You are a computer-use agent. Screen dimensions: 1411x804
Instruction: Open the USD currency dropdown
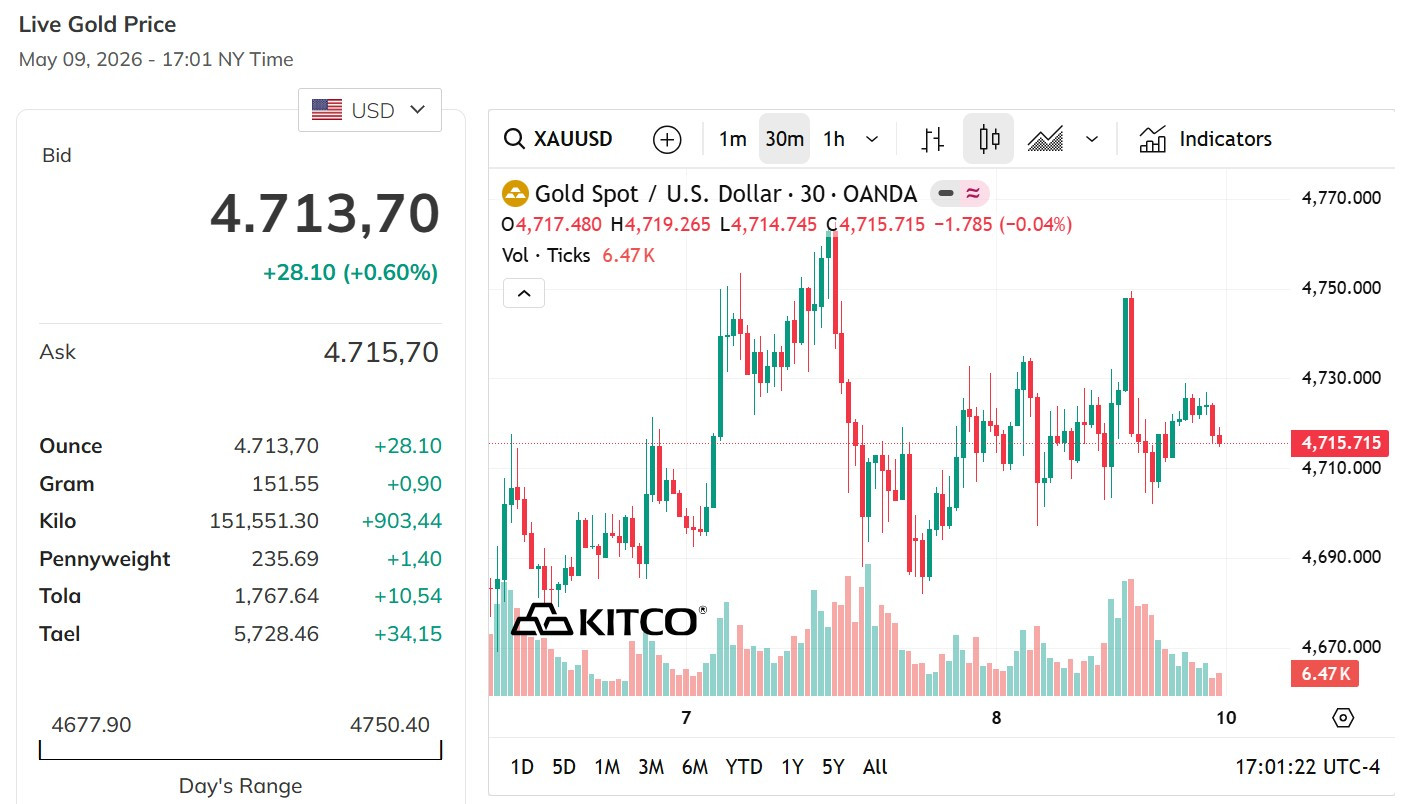pos(370,110)
